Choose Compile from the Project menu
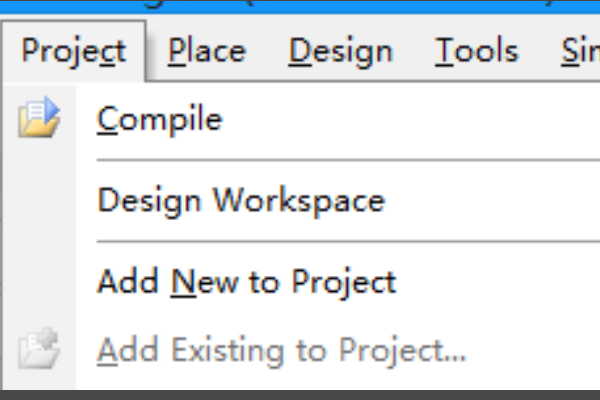The image size is (600, 400). pyautogui.click(x=160, y=120)
